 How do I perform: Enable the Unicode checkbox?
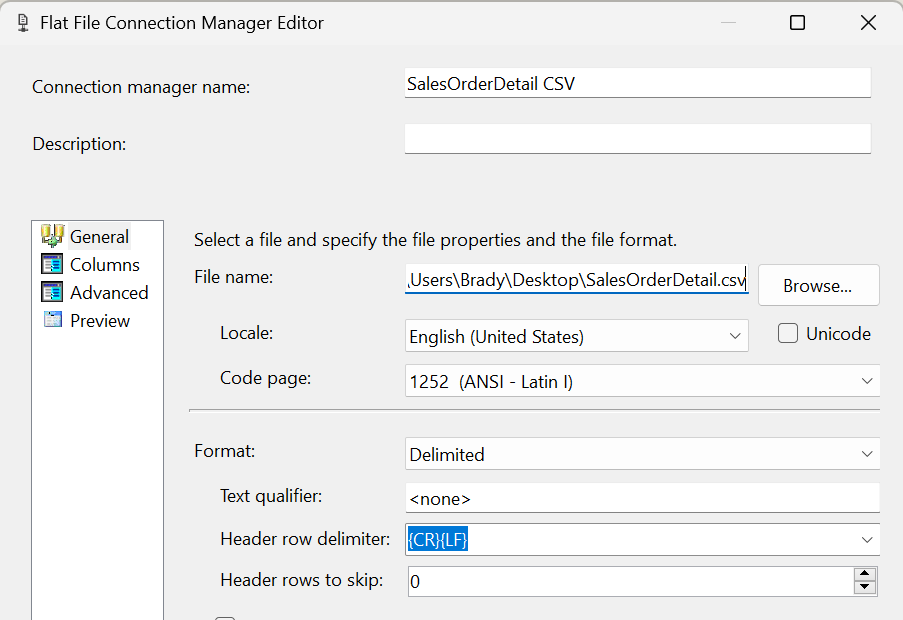click(788, 333)
